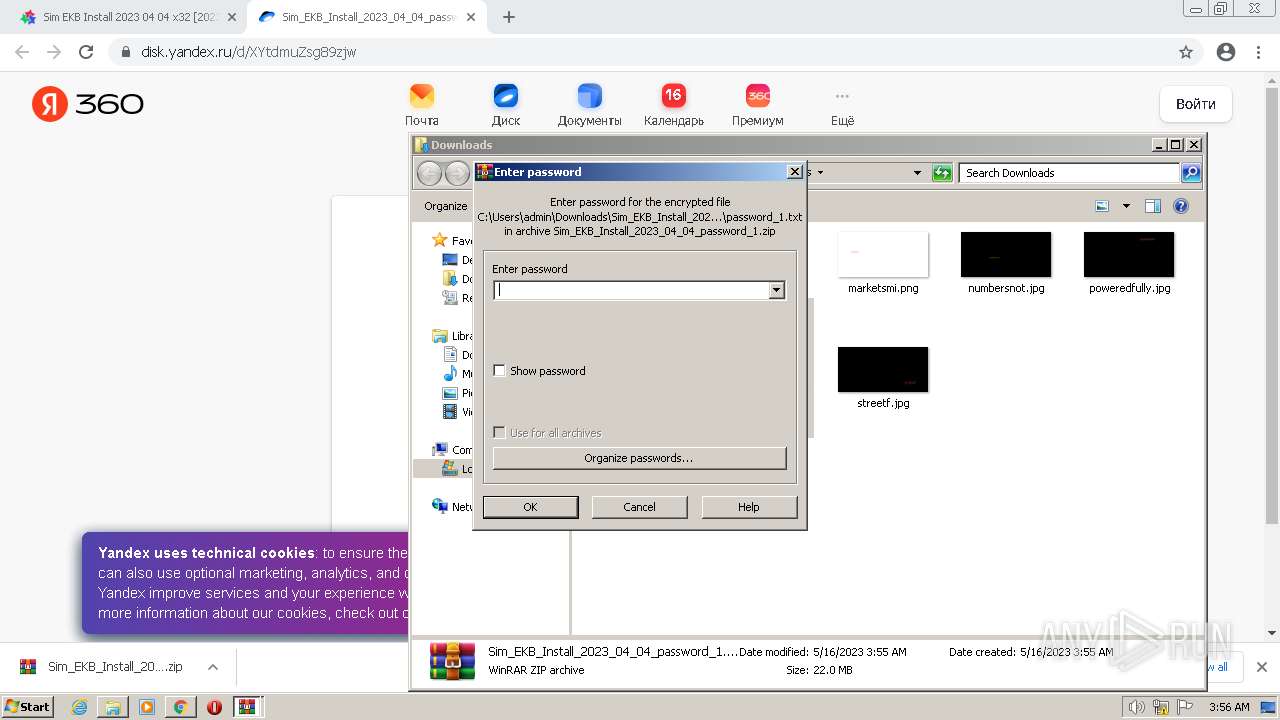Image resolution: width=1280 pixels, height=720 pixels.
Task: Bookmark this page with the star icon
Action: [1186, 52]
